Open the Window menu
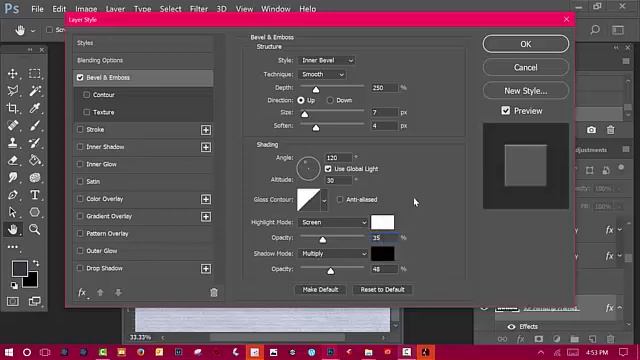Viewport: 640px width, 360px height. pyautogui.click(x=276, y=9)
